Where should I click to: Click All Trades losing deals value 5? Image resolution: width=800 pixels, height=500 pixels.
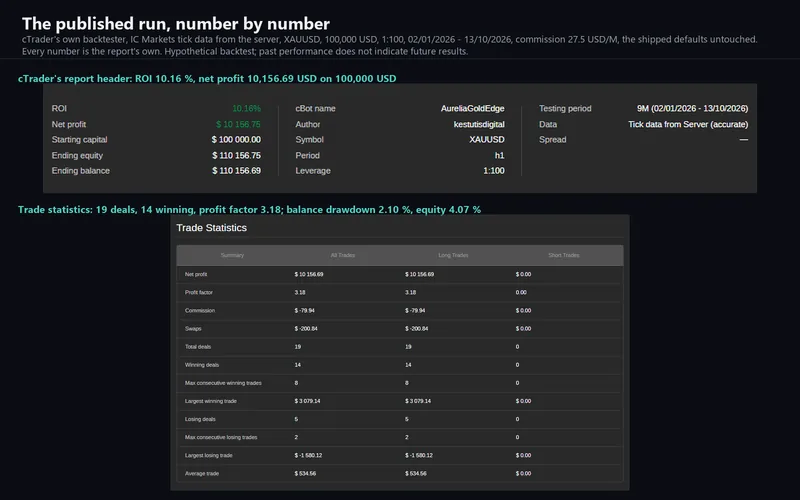pos(296,419)
